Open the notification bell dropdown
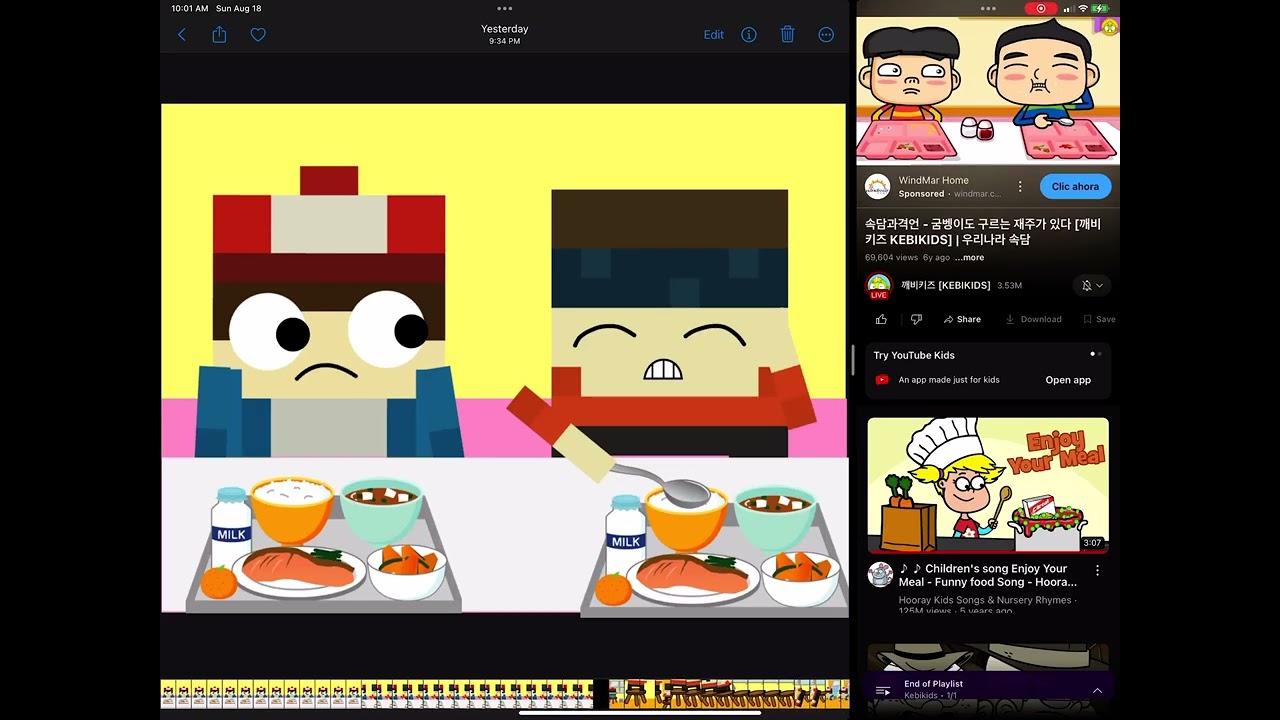Screen dimensions: 1280x720 (x=1092, y=286)
